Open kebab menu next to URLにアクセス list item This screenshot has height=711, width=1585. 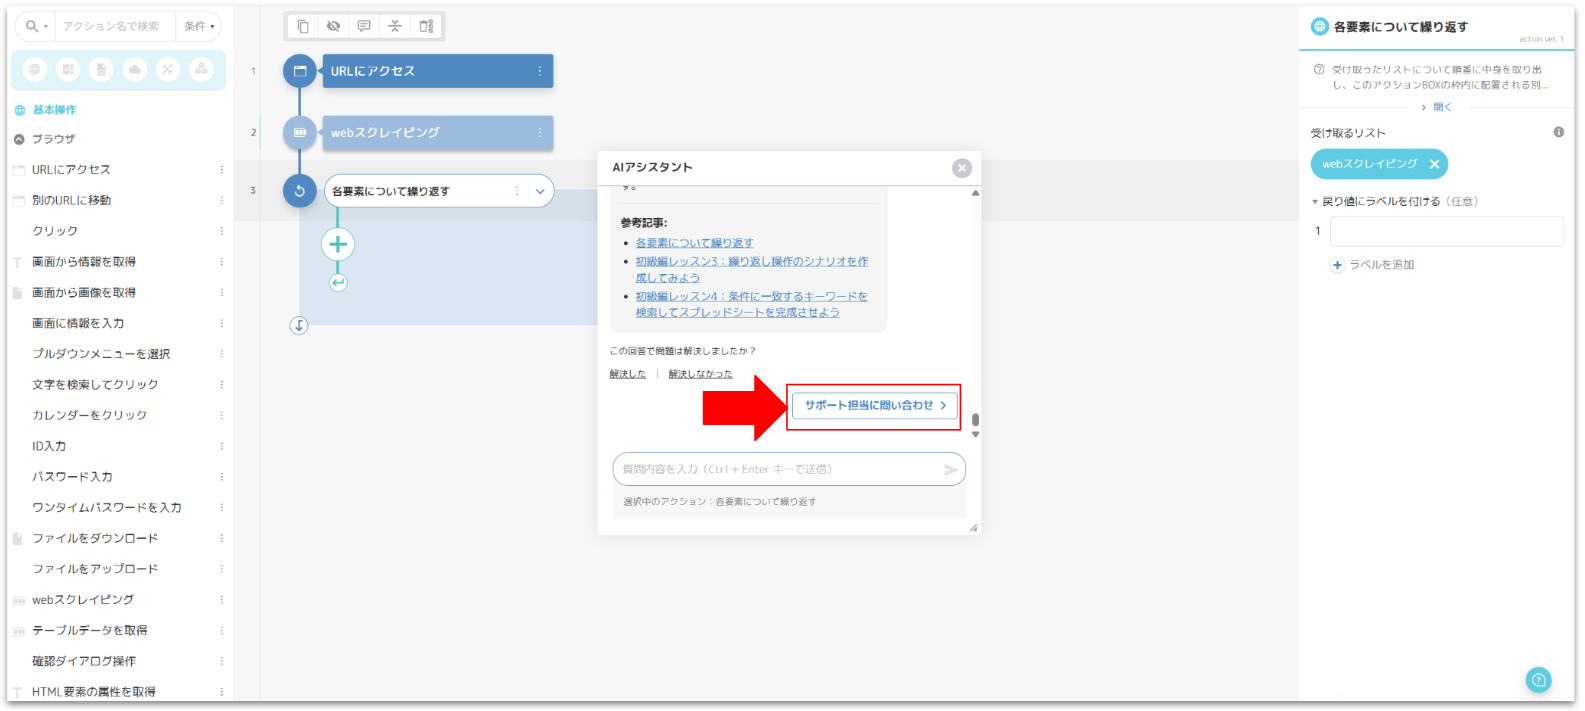[222, 170]
